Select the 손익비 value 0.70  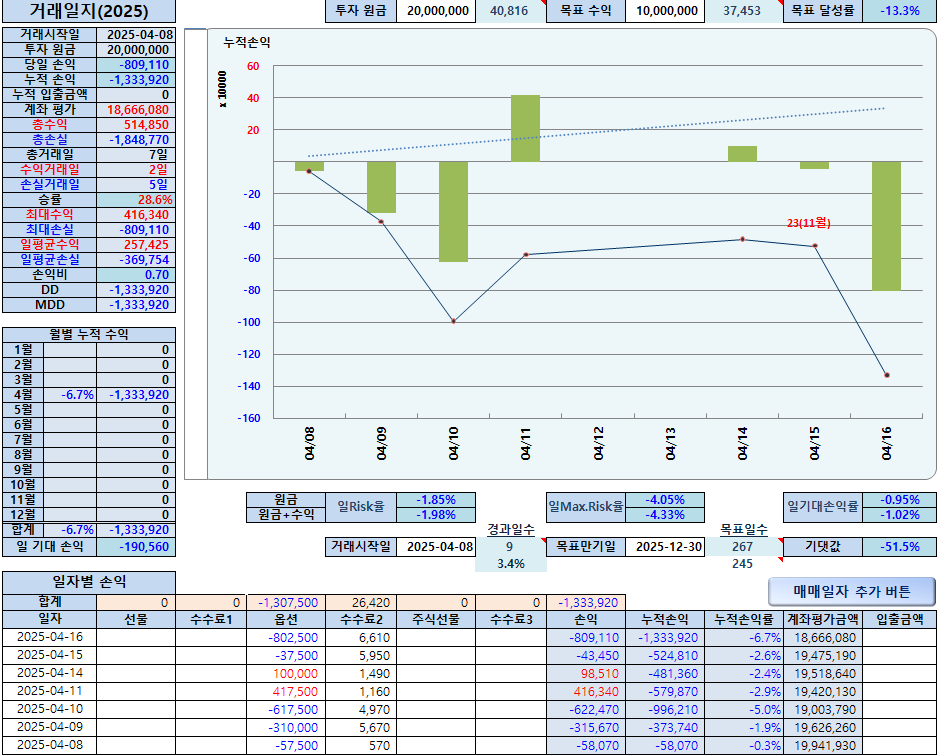136,275
